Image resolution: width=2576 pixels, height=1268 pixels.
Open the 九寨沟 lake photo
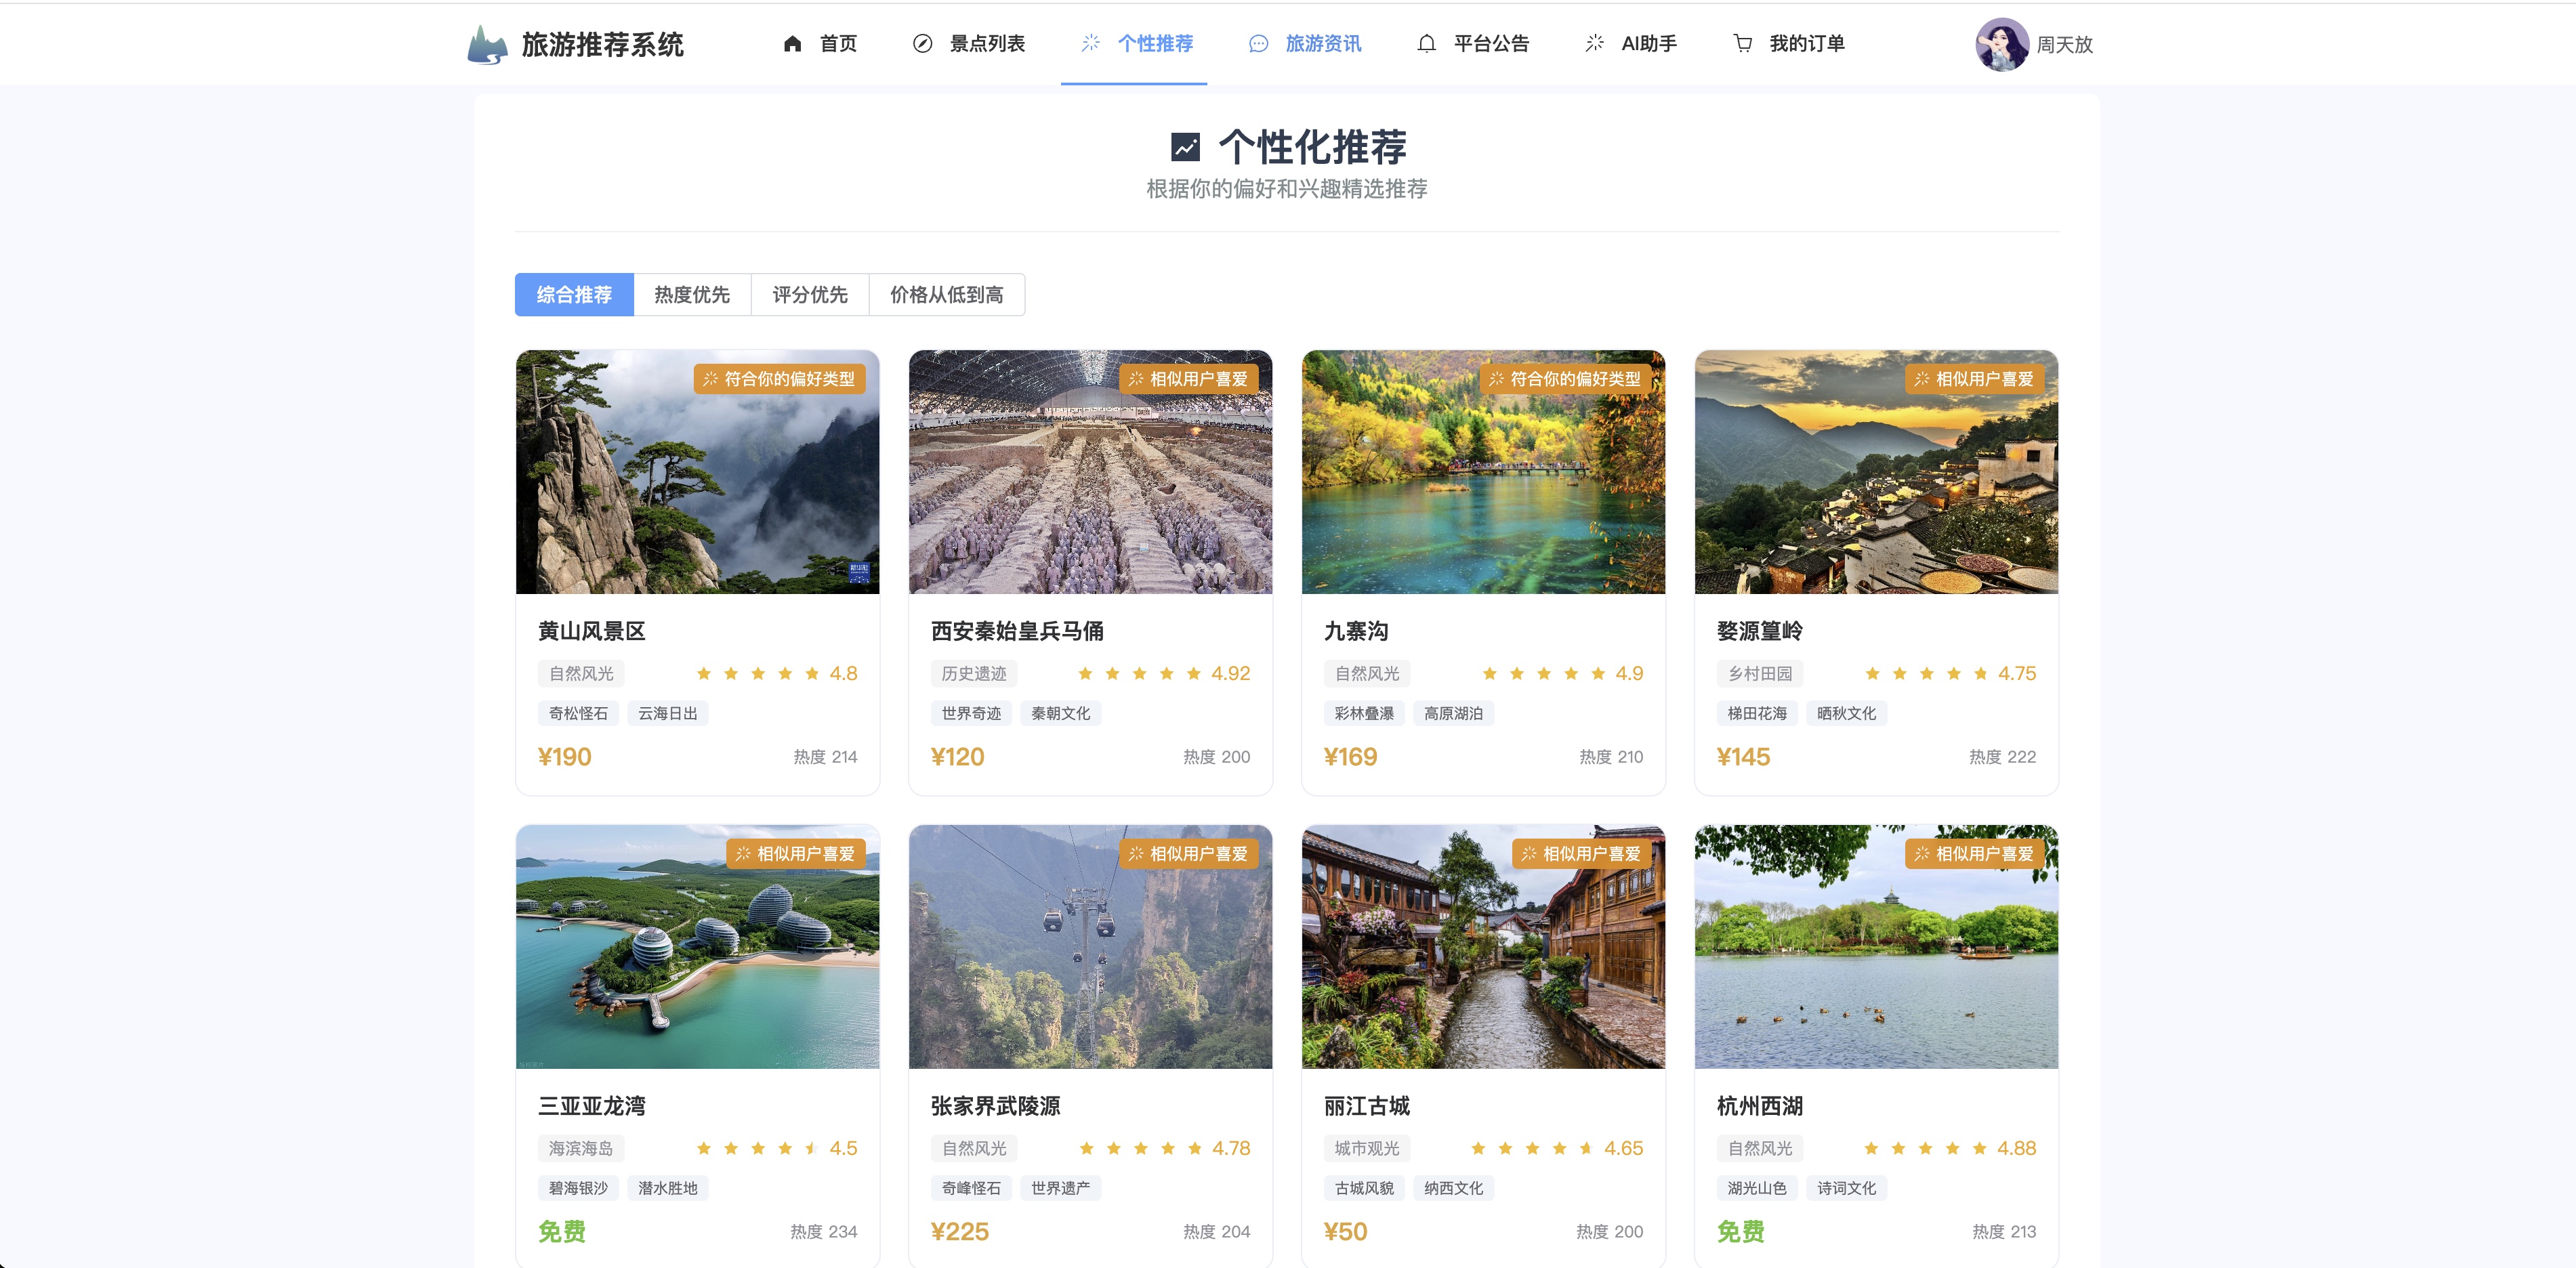click(x=1483, y=472)
